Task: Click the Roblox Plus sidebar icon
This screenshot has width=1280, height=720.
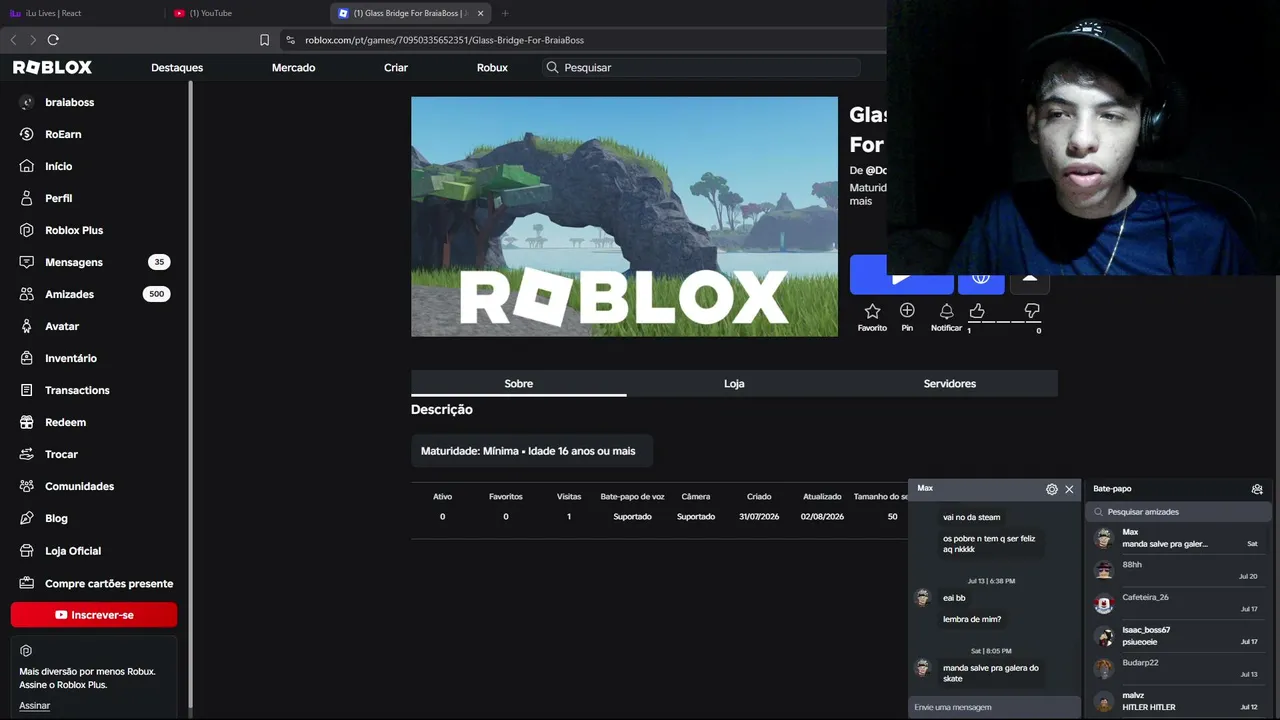Action: 27,230
